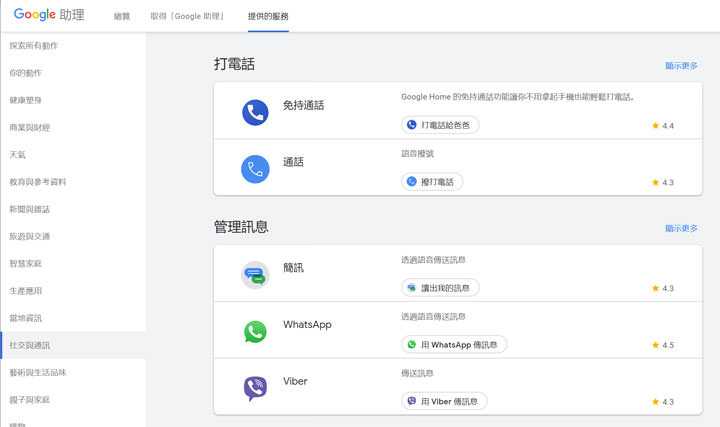Screen dimensions: 720x427
Task: Click 顯示更多 beside 管理訊息
Action: click(681, 228)
